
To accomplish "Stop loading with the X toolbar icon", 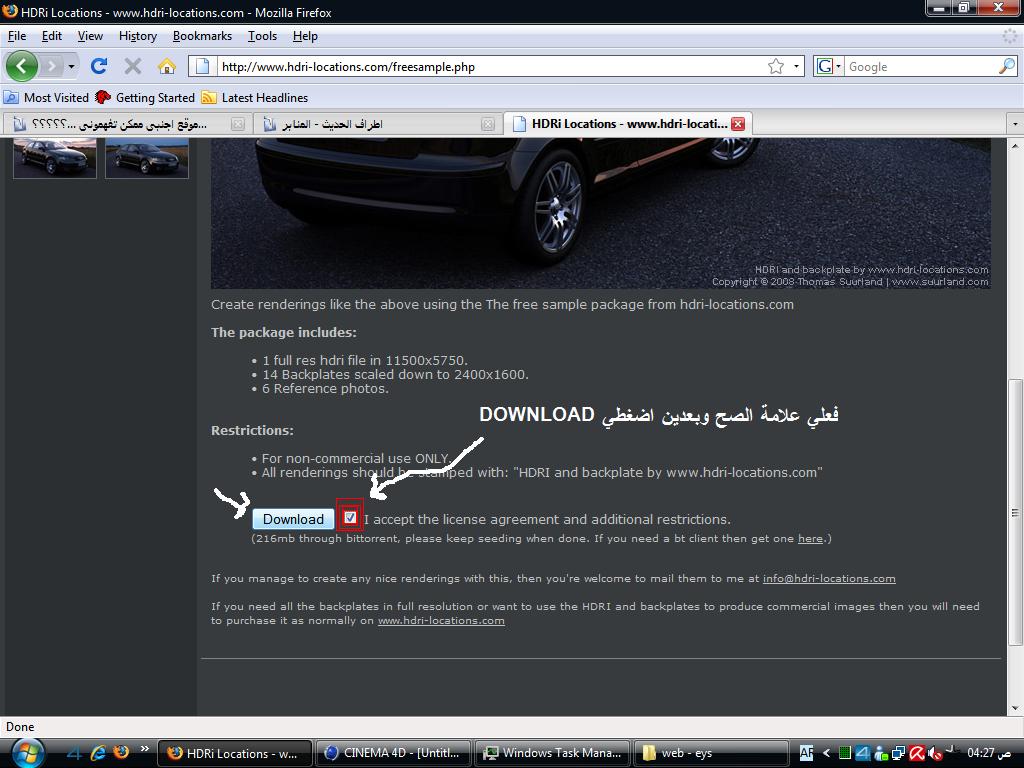I will (133, 66).
